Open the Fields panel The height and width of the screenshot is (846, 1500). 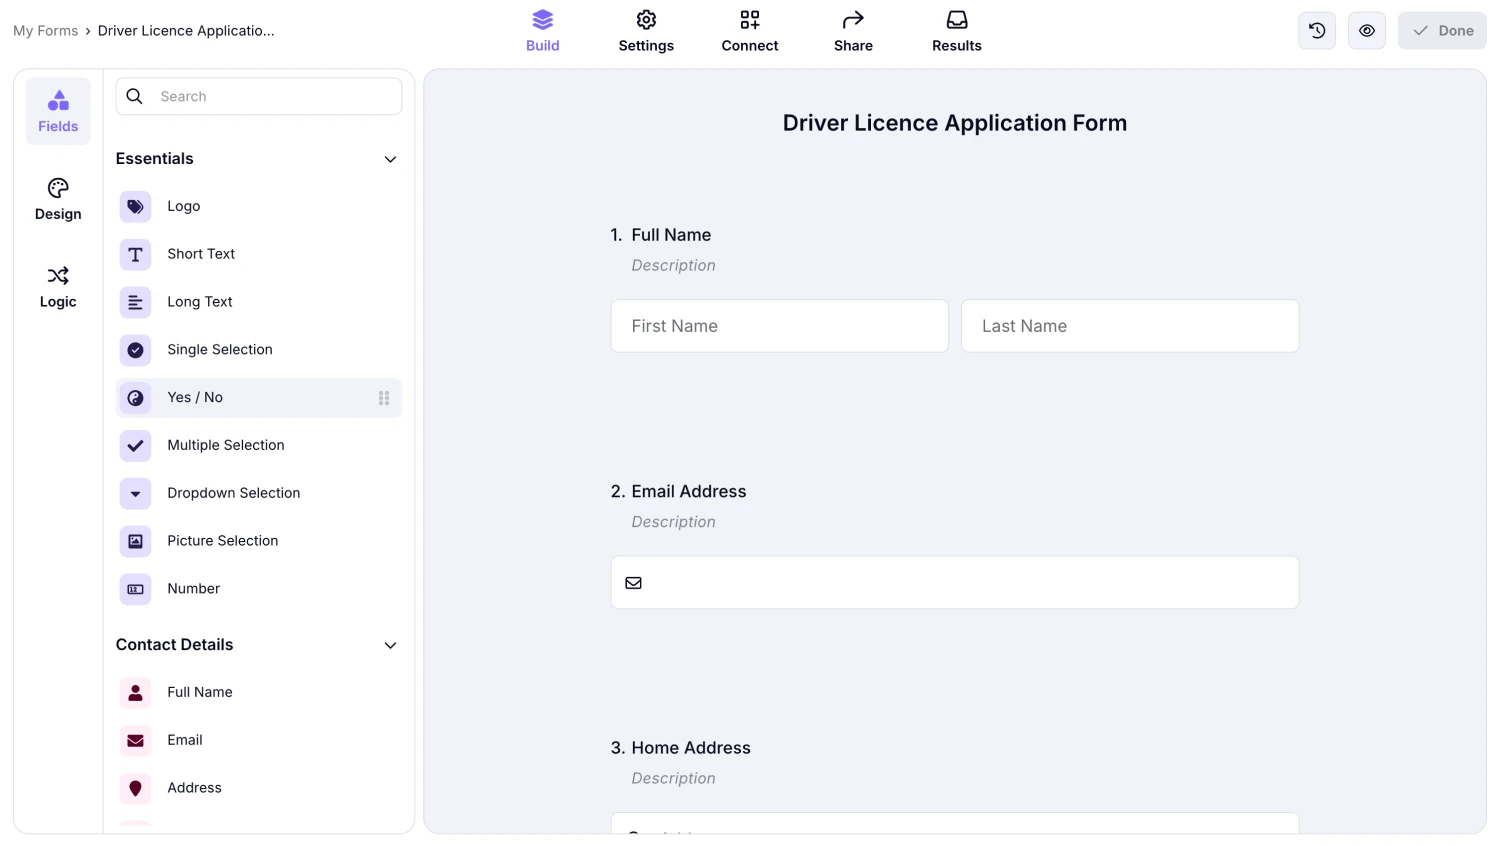(x=57, y=110)
